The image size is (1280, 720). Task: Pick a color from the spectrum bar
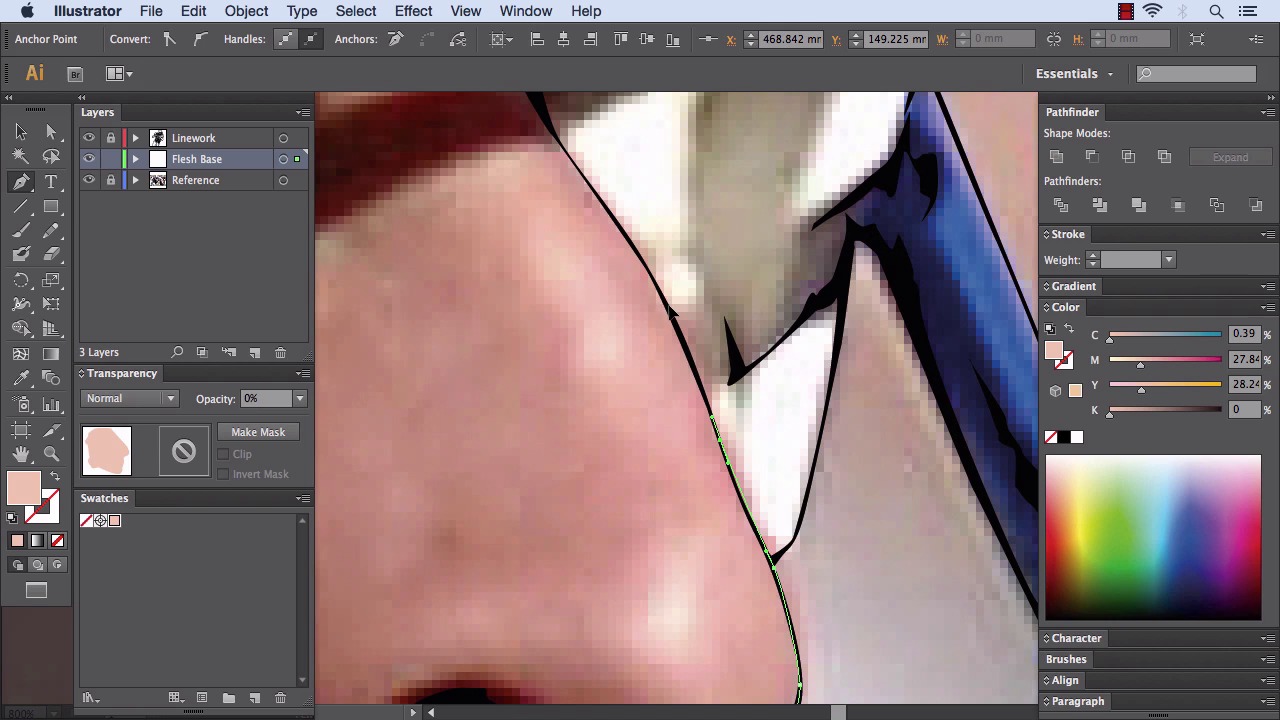pos(1153,538)
